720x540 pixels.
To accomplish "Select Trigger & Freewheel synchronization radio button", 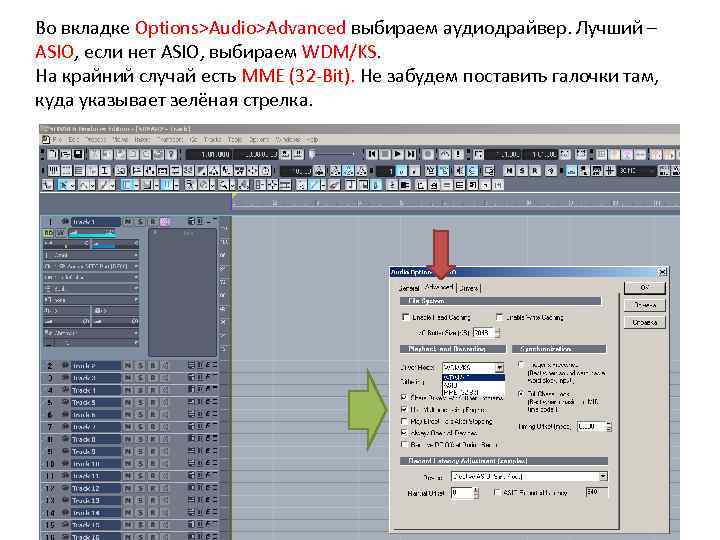I will pyautogui.click(x=521, y=365).
